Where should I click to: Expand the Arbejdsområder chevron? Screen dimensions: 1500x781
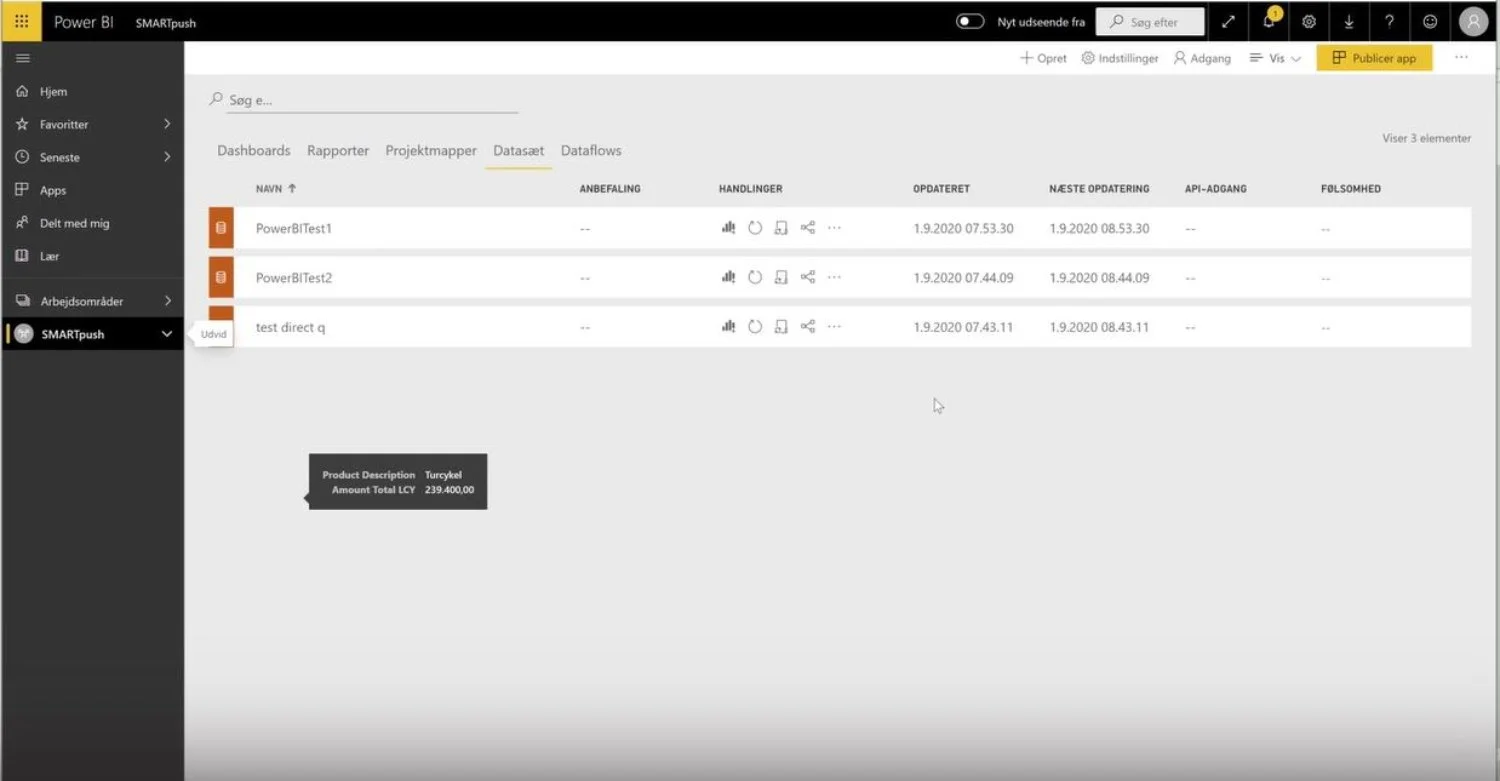(167, 301)
